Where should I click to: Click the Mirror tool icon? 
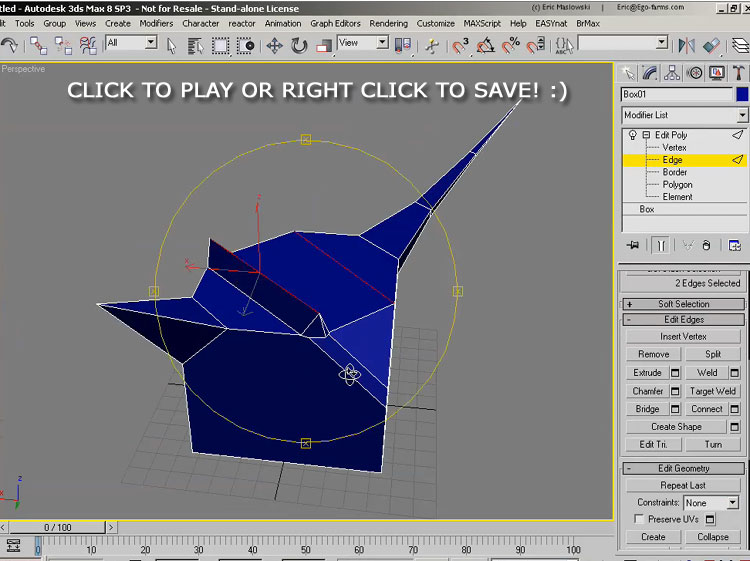[x=687, y=45]
